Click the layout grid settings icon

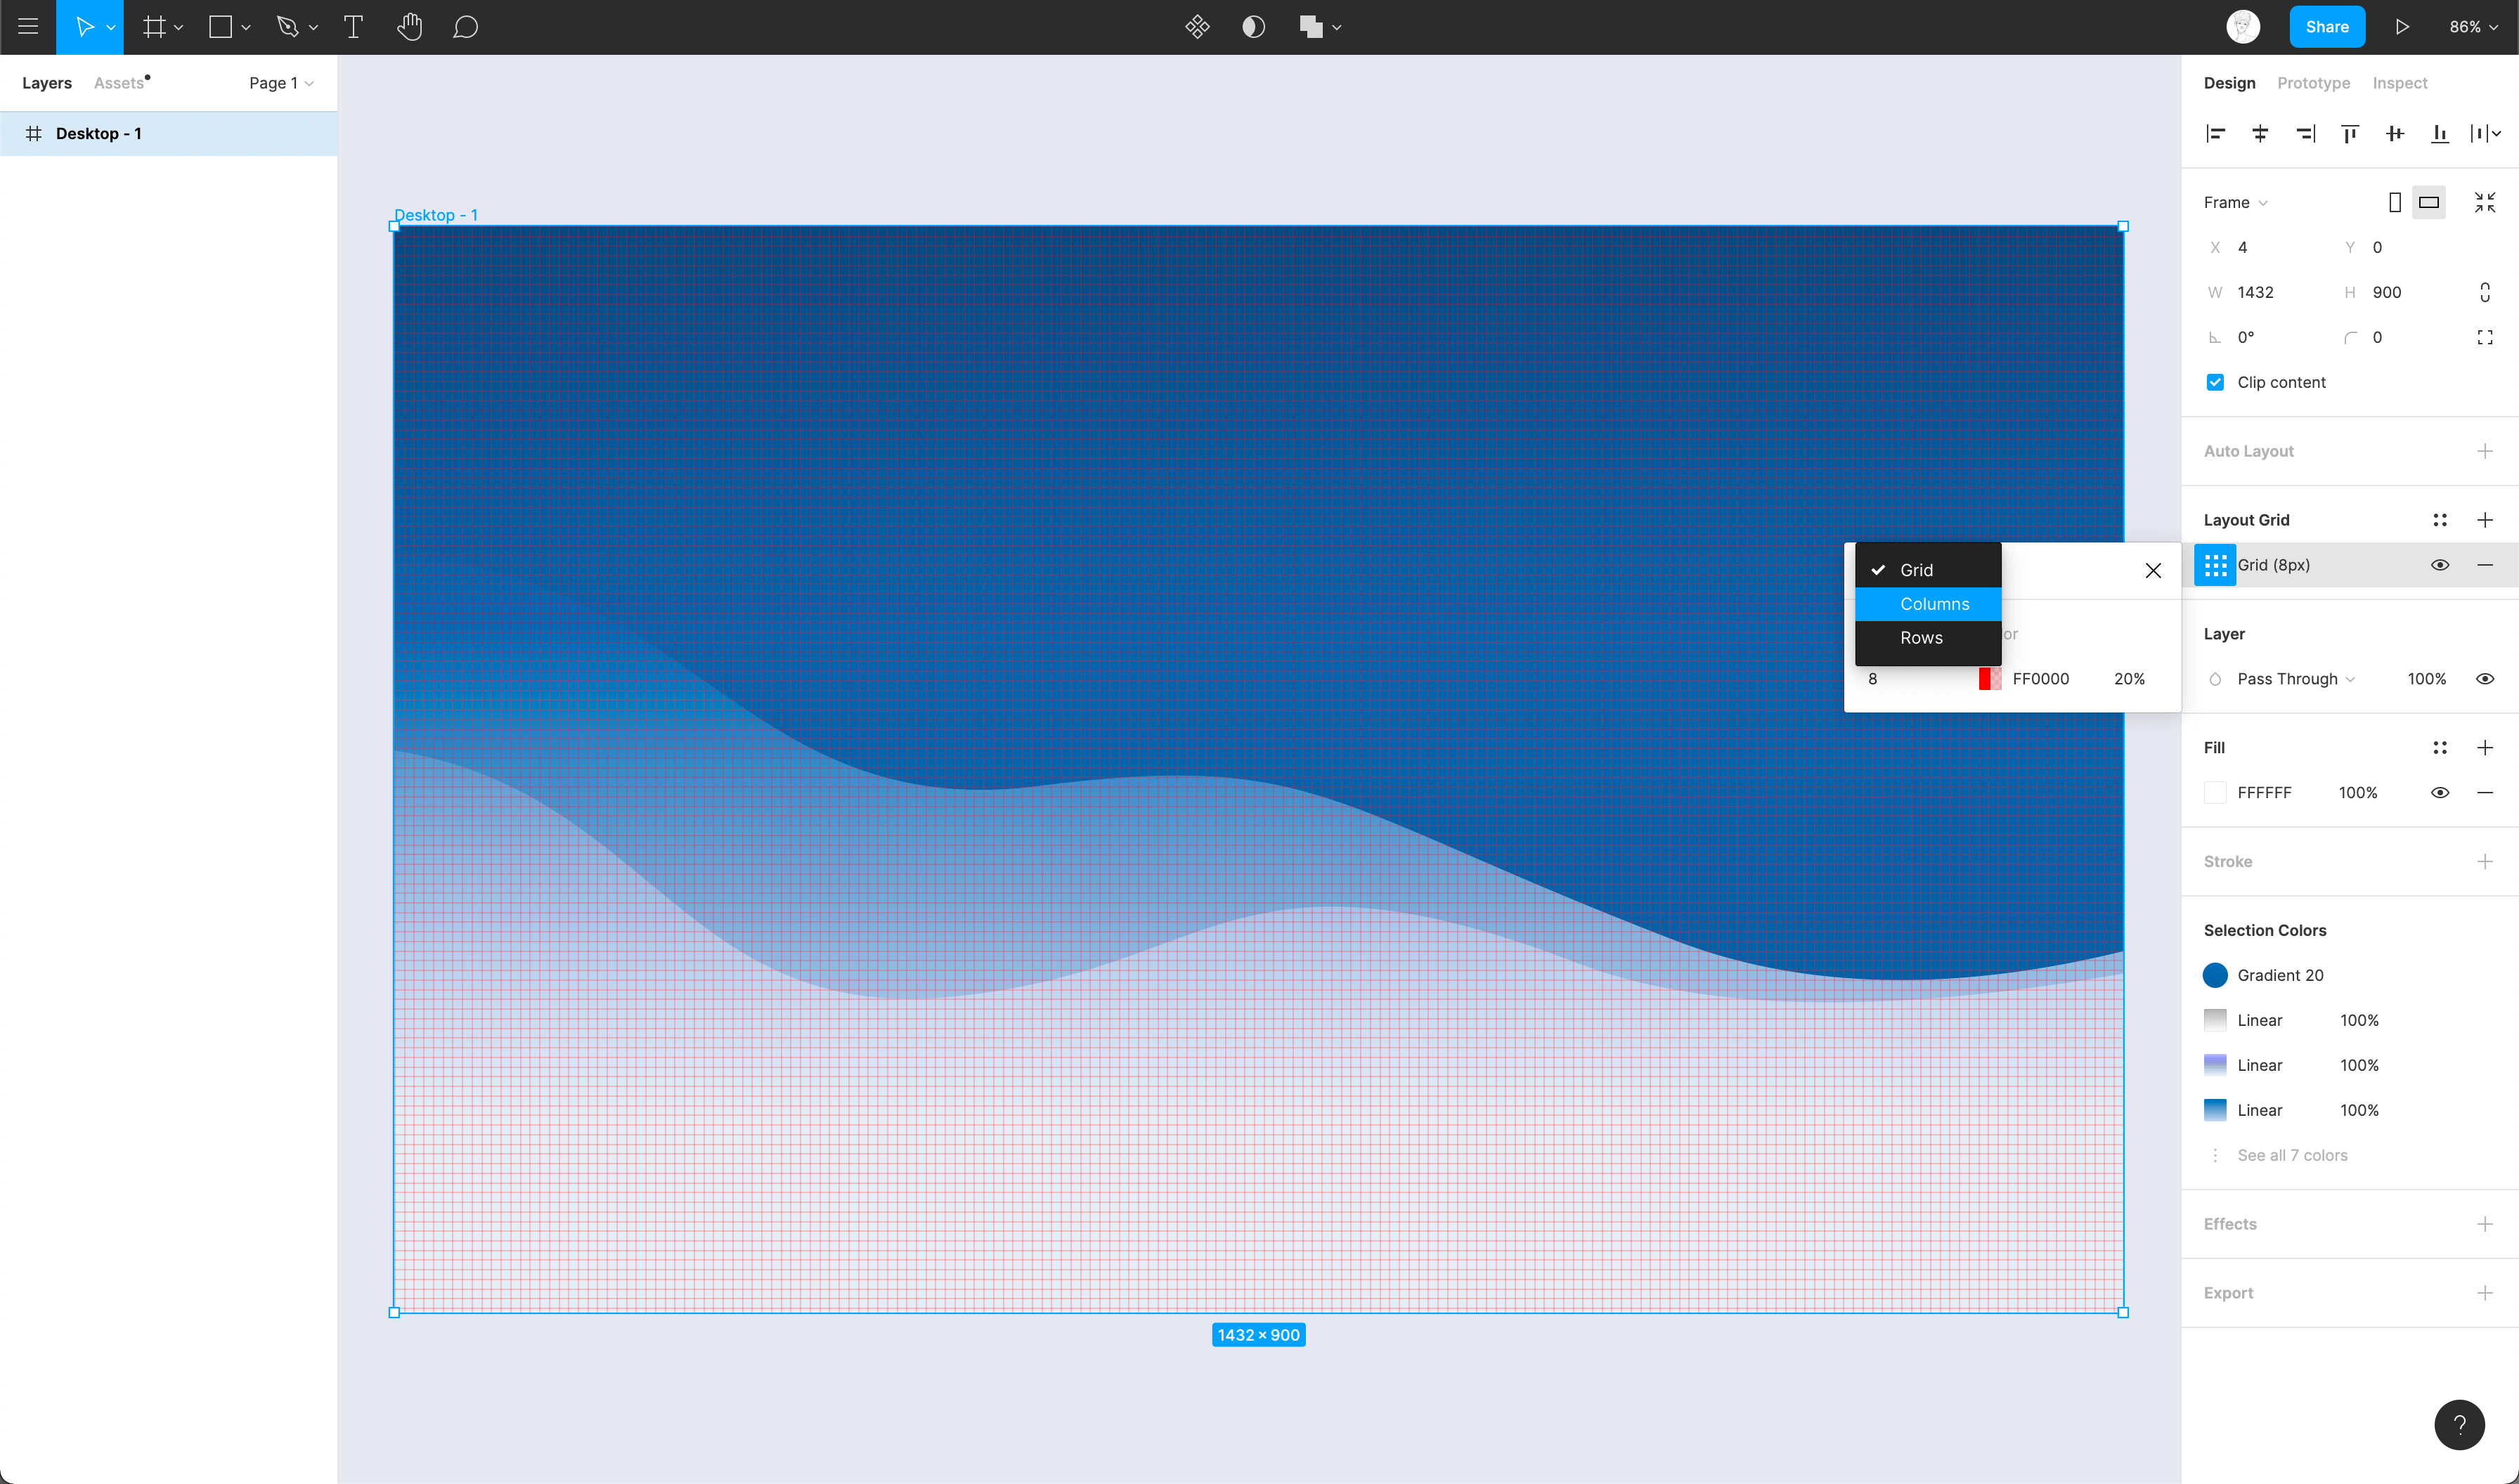tap(2215, 565)
